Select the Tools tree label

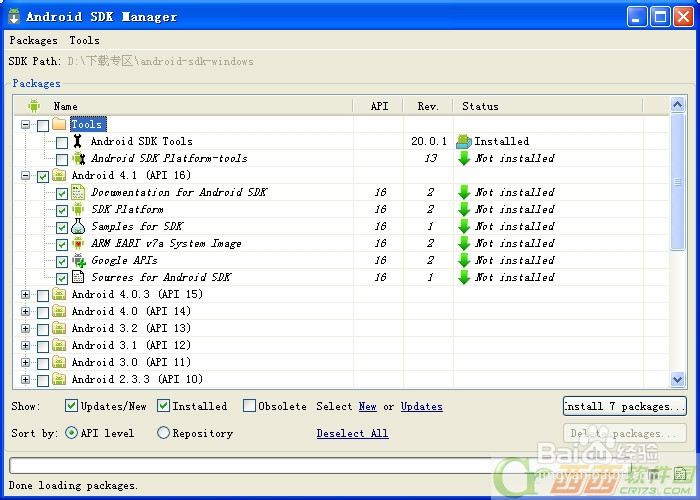click(x=88, y=124)
